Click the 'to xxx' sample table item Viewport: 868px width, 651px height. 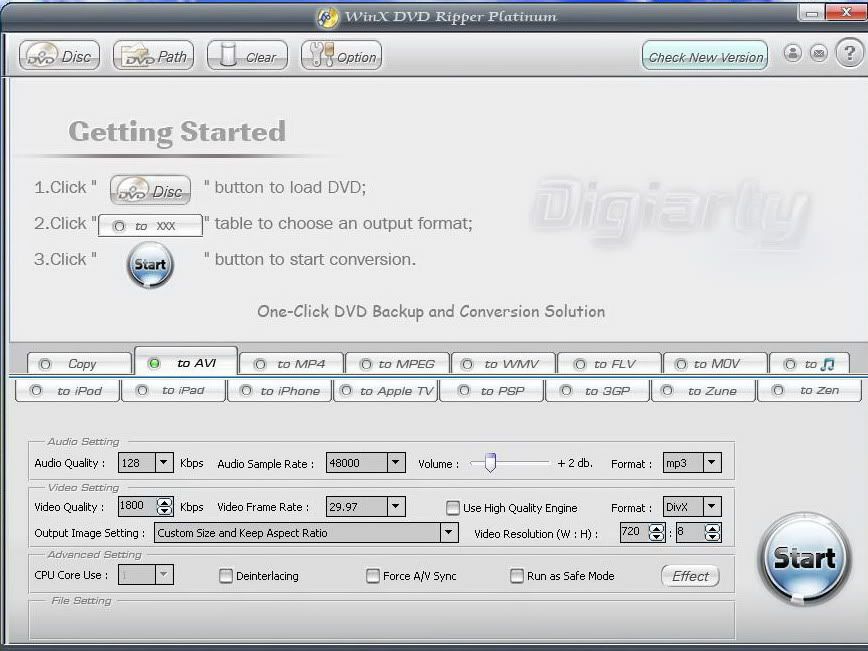click(x=150, y=226)
